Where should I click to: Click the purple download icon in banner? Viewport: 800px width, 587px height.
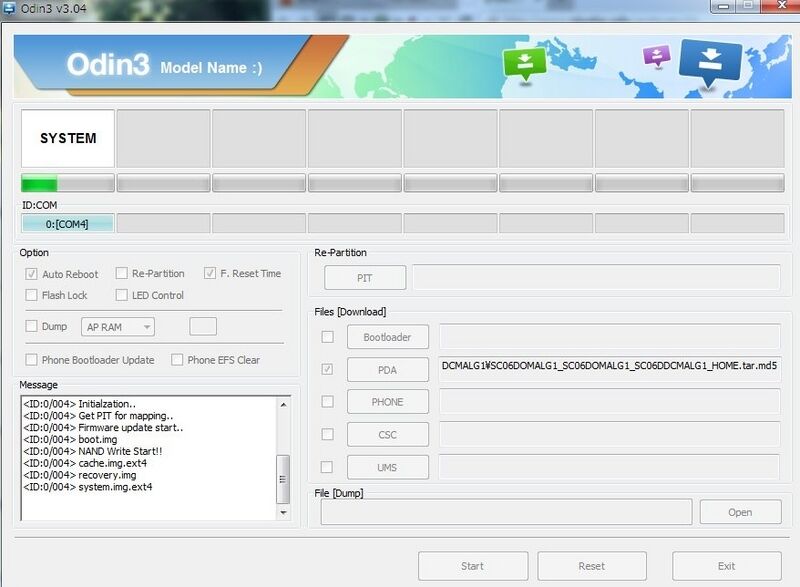[x=657, y=56]
